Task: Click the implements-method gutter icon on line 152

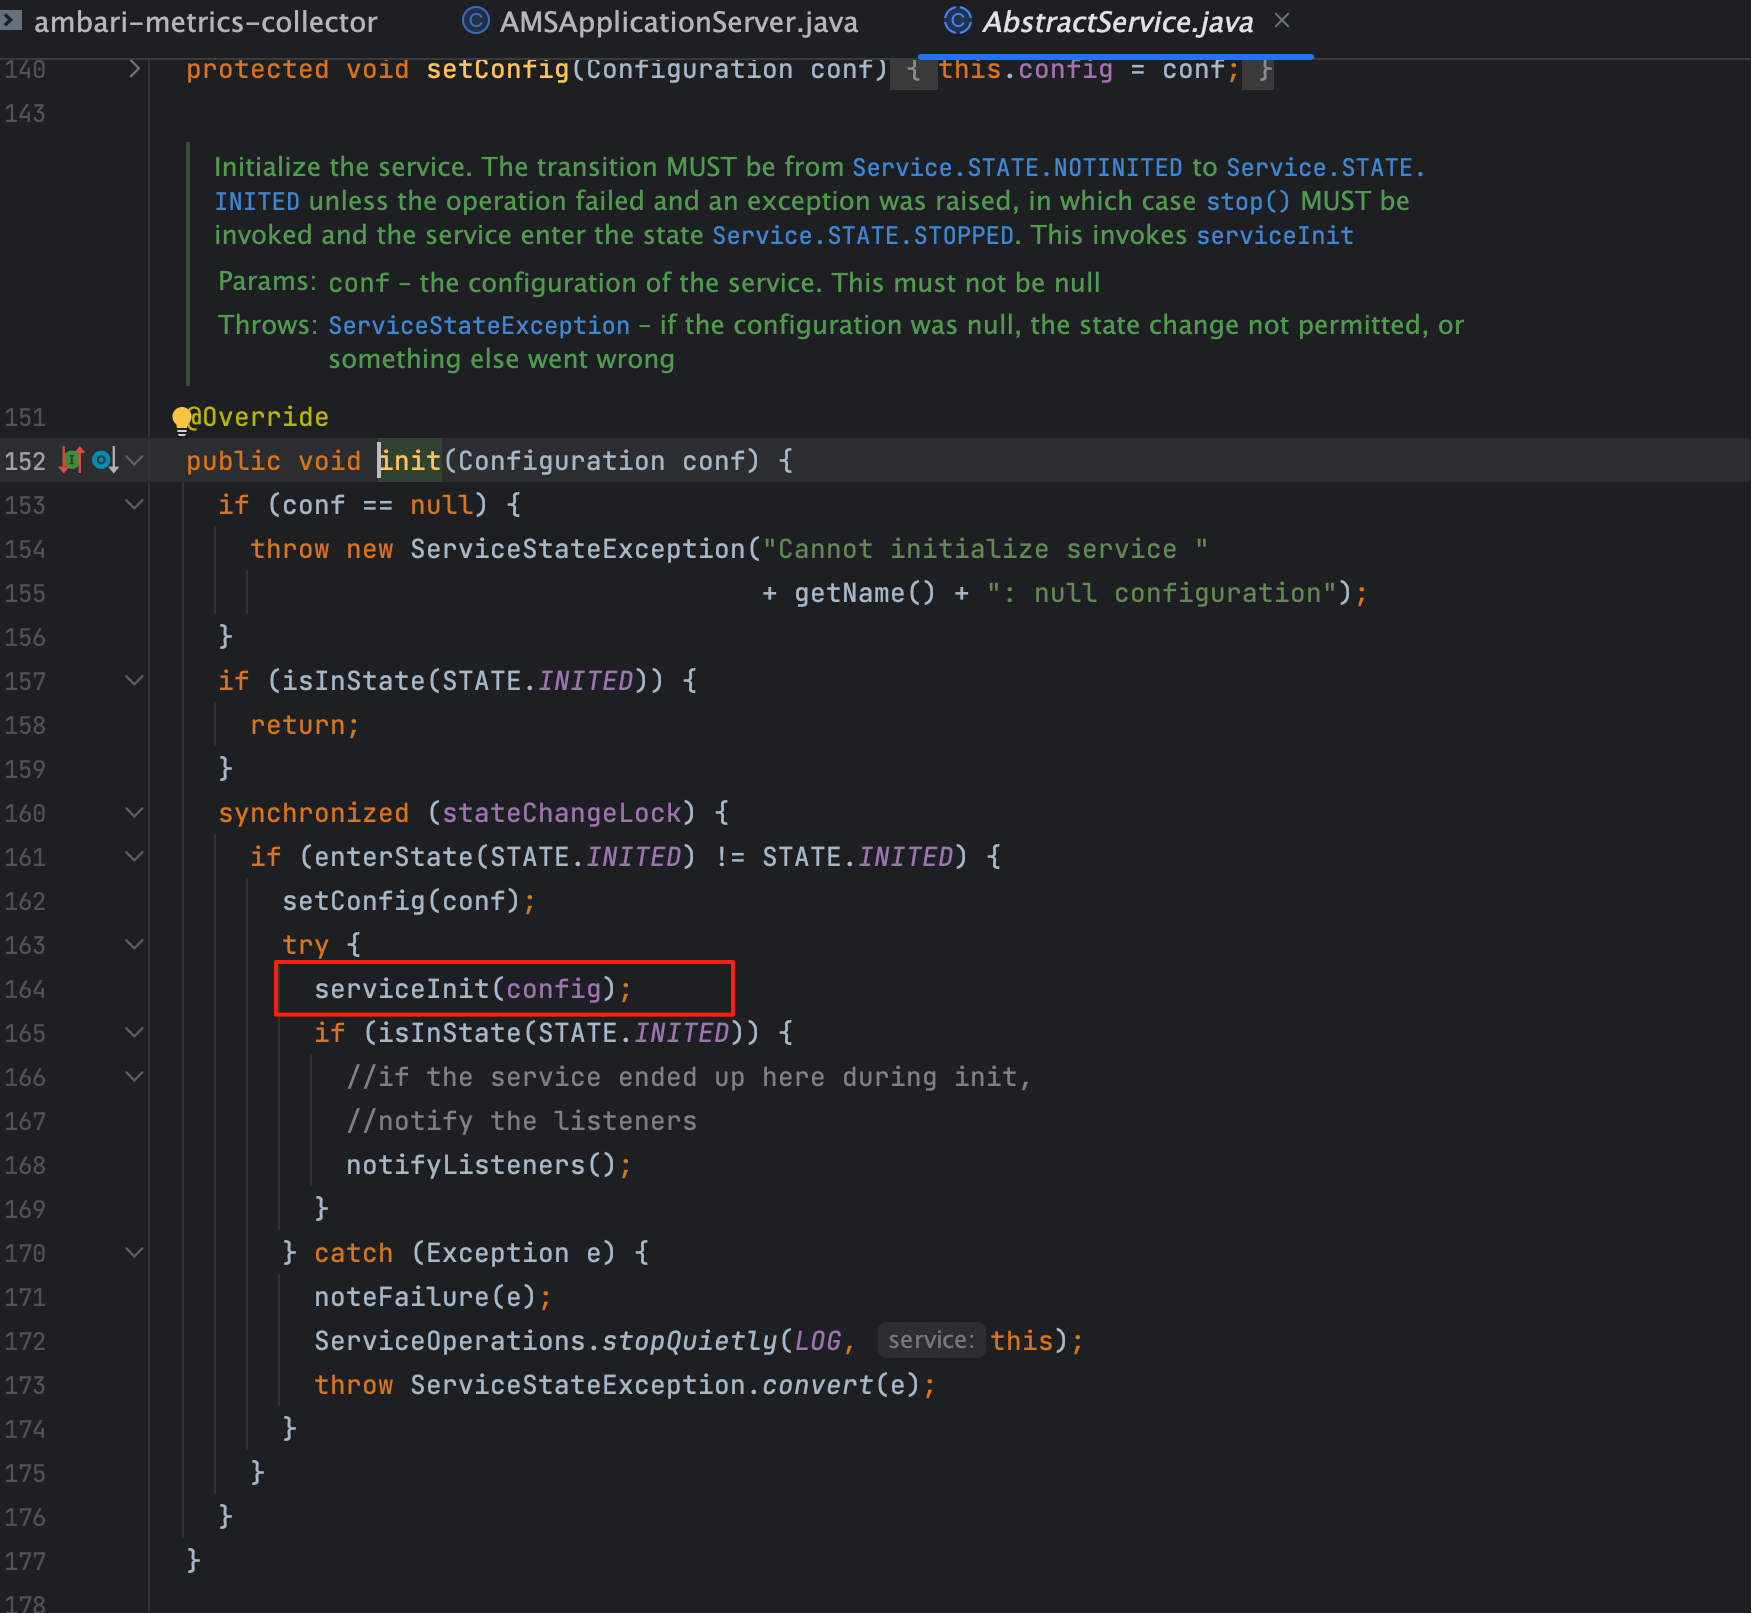Action: (x=71, y=460)
